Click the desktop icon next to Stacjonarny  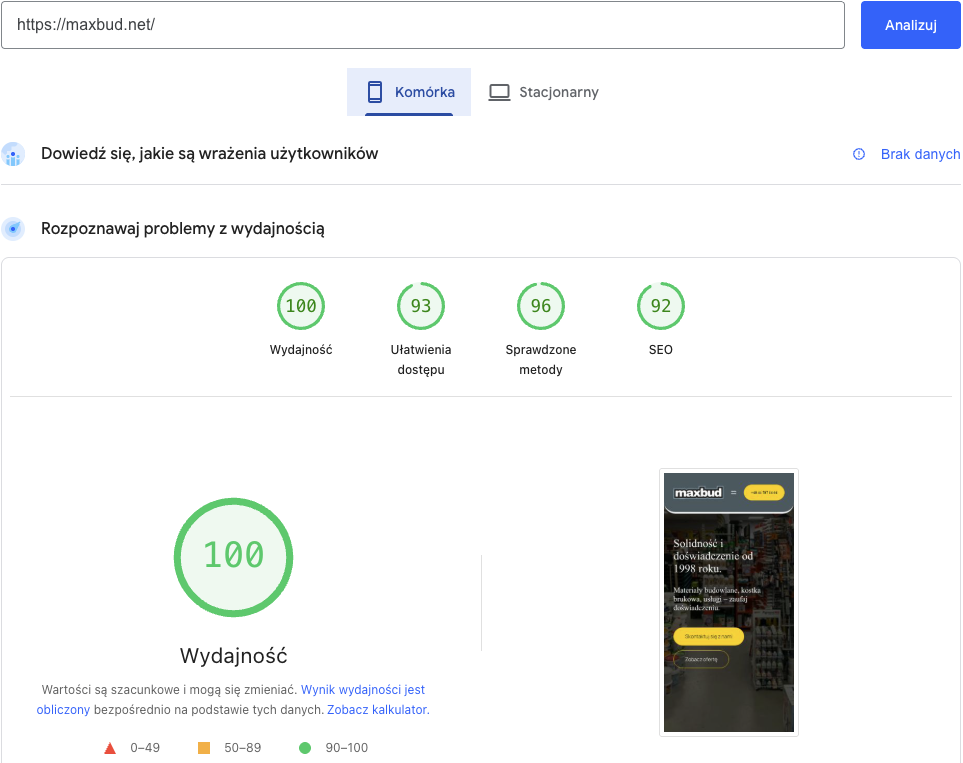pos(498,91)
